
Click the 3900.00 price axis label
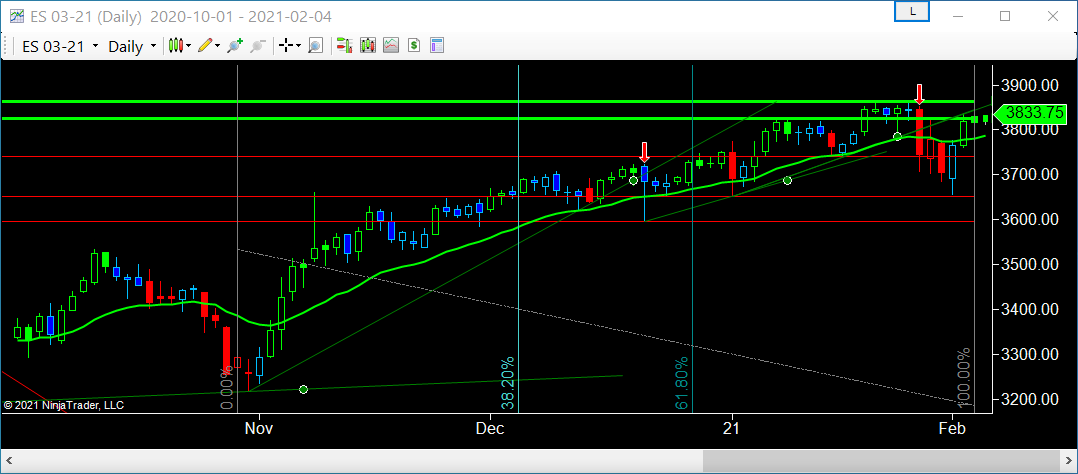click(1030, 85)
